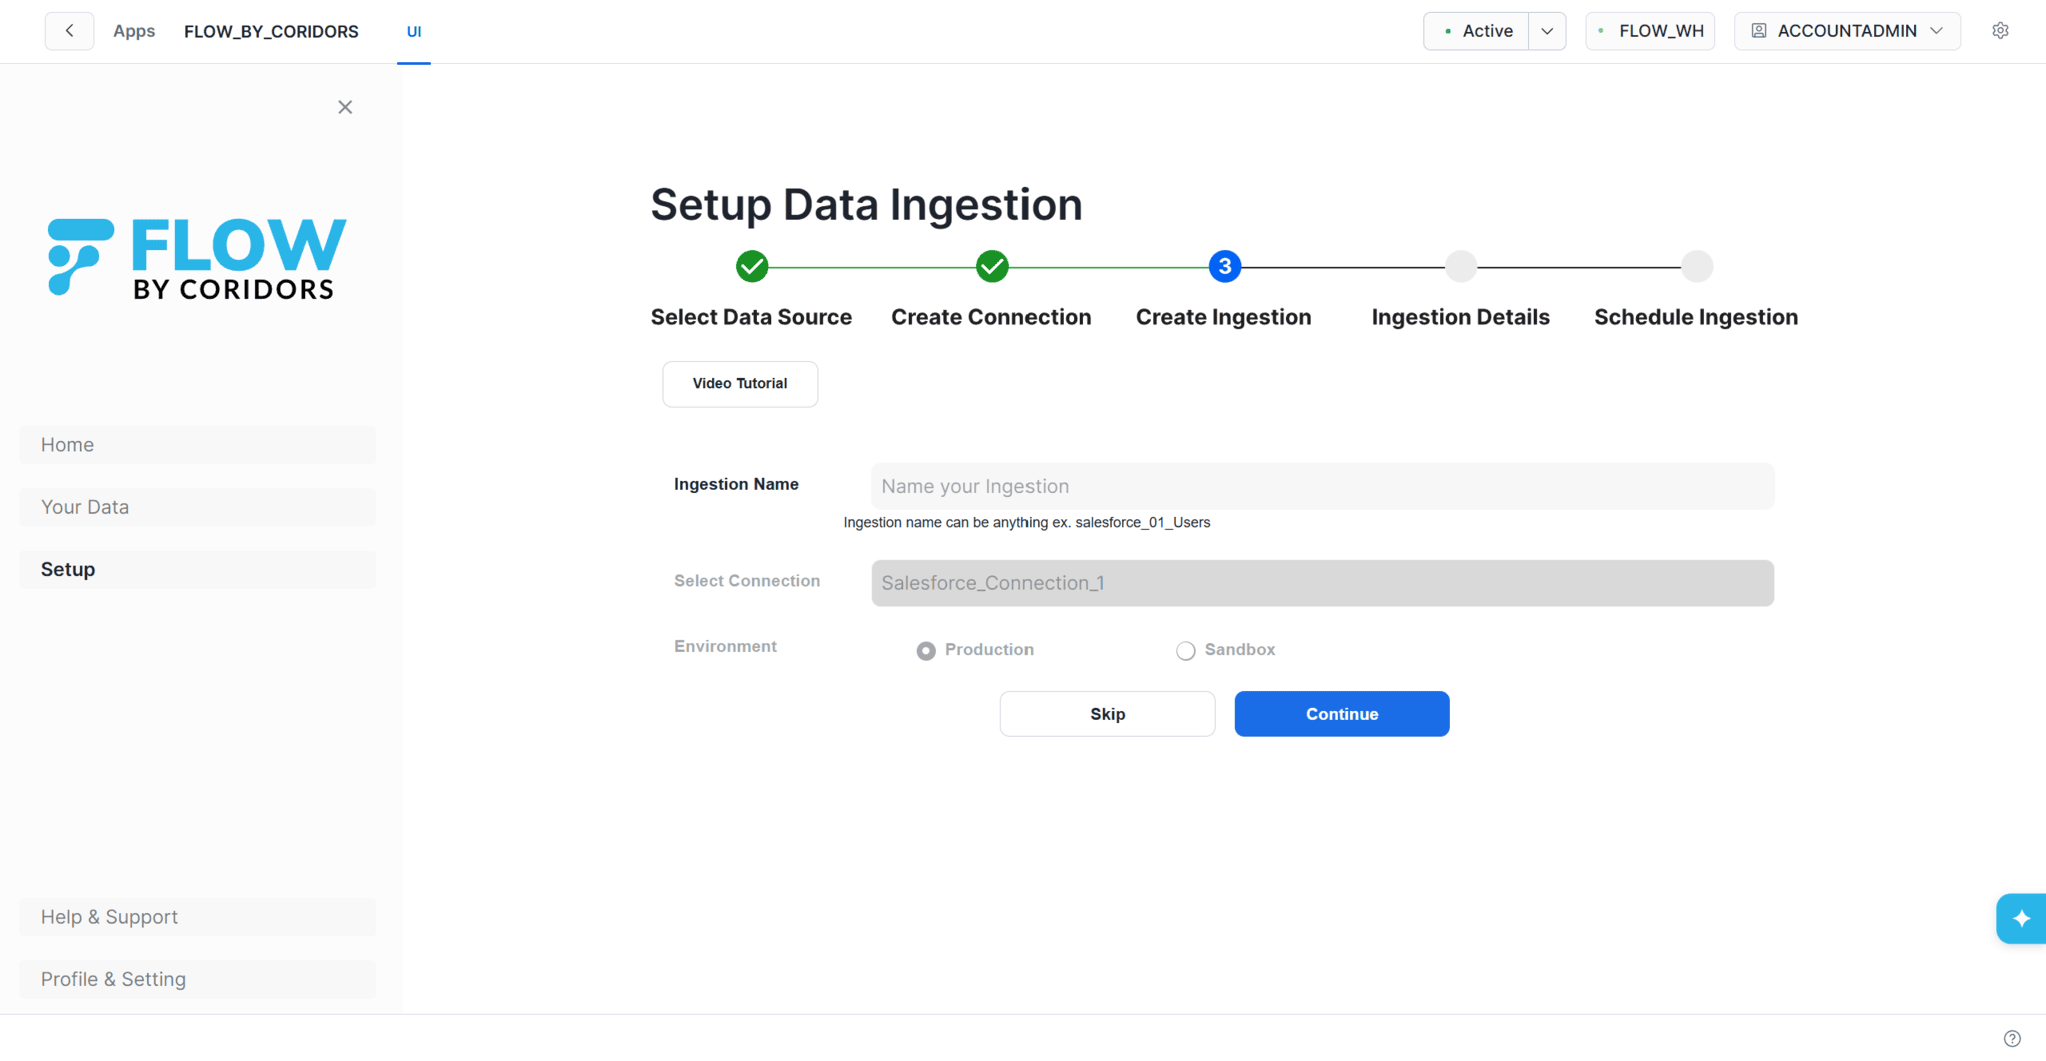Open Your Data in the sidebar
Image resolution: width=2046 pixels, height=1061 pixels.
pyautogui.click(x=198, y=507)
